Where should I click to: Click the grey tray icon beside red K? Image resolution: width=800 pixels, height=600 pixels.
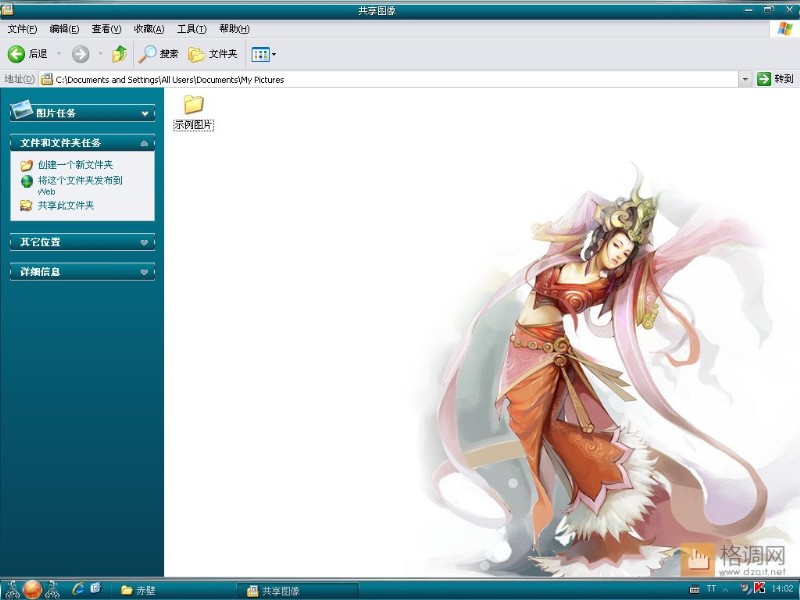(x=745, y=589)
